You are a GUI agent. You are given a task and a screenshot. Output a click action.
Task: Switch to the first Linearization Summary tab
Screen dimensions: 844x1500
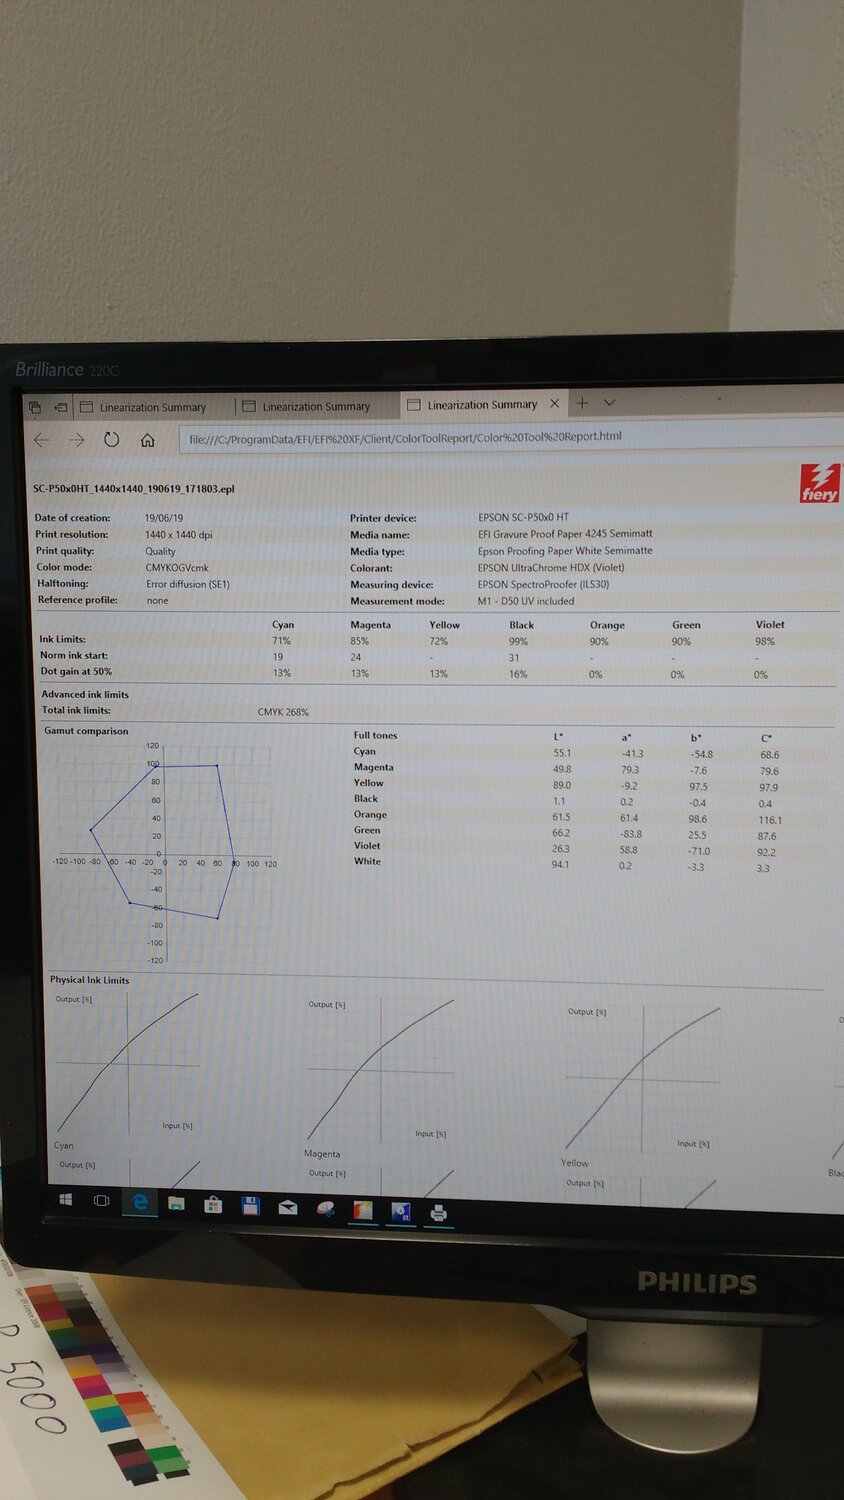coord(152,407)
